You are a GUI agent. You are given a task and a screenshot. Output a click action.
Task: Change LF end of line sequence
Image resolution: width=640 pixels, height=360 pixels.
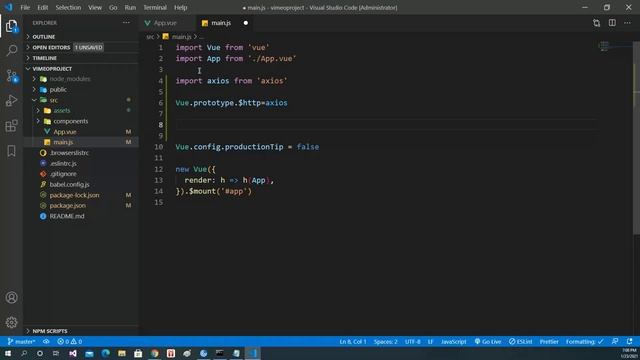coord(430,341)
